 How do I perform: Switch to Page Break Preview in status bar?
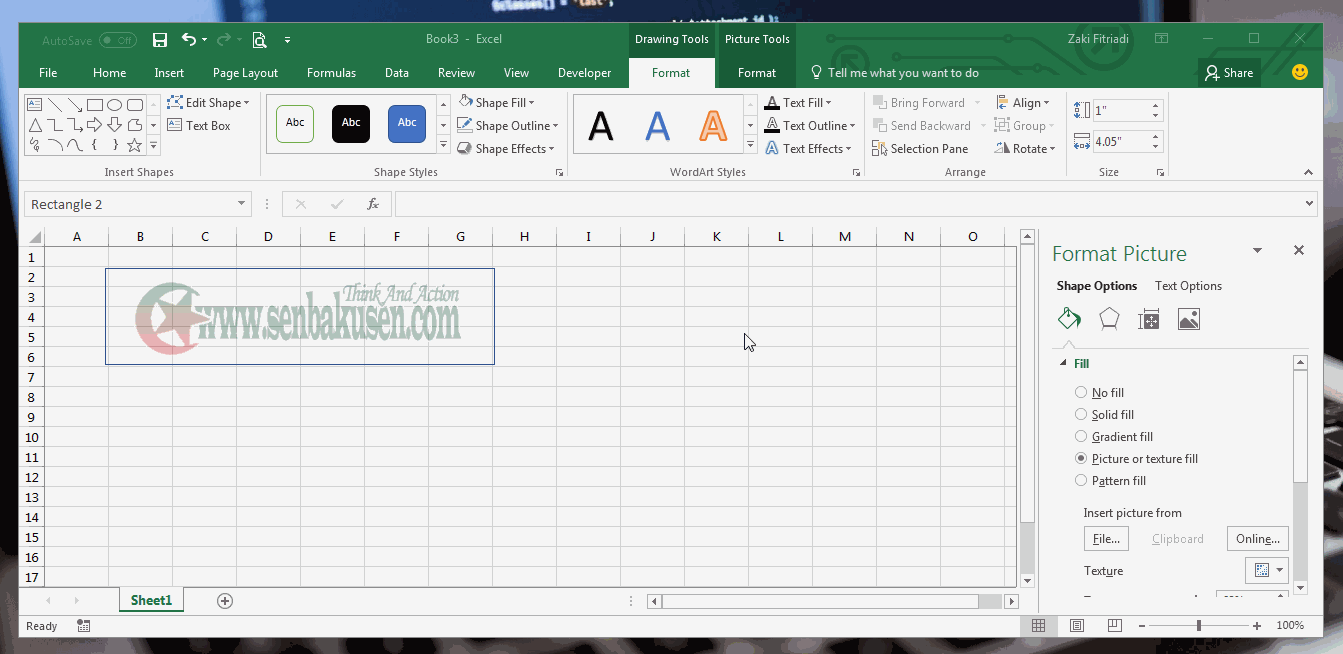pos(1113,626)
